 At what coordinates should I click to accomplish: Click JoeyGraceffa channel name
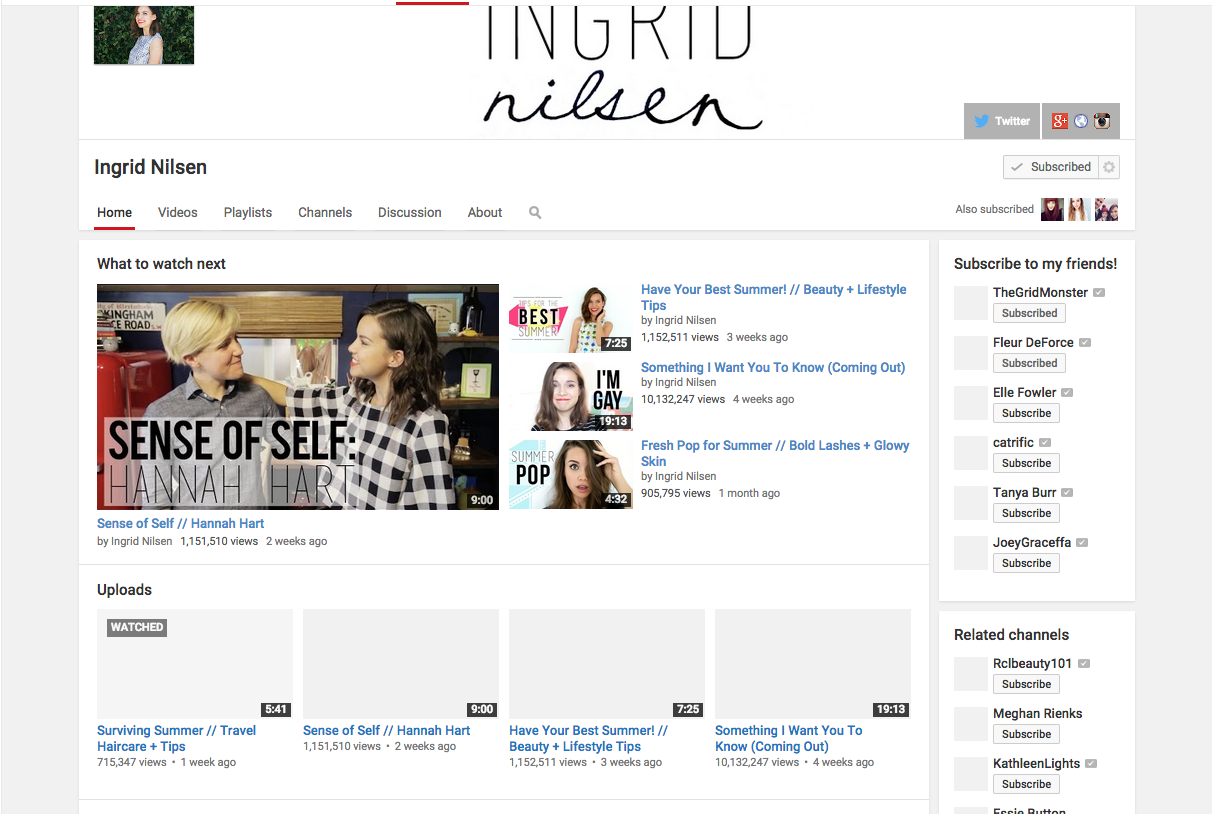click(1032, 542)
